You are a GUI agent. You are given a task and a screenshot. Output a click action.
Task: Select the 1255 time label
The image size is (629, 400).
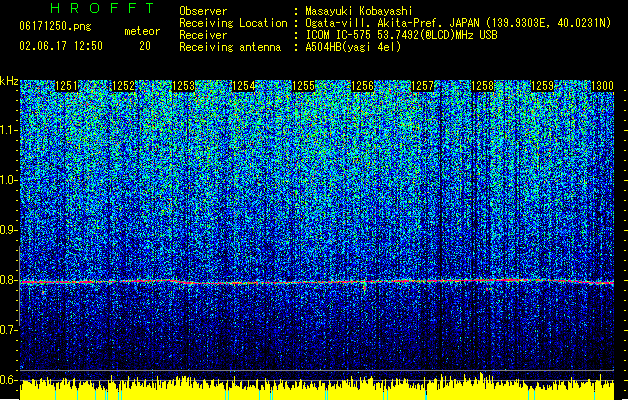click(x=303, y=86)
